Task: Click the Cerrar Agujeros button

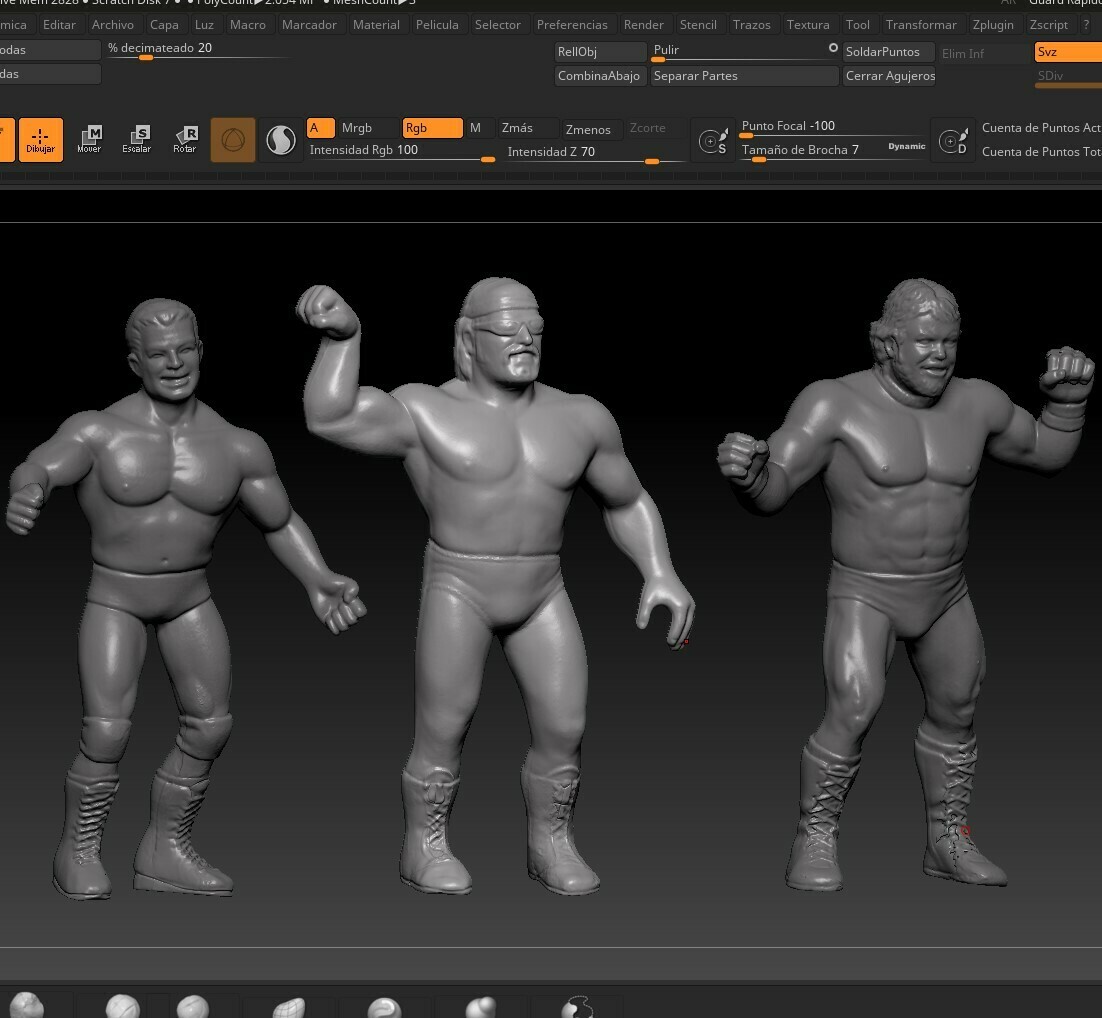Action: (x=889, y=76)
